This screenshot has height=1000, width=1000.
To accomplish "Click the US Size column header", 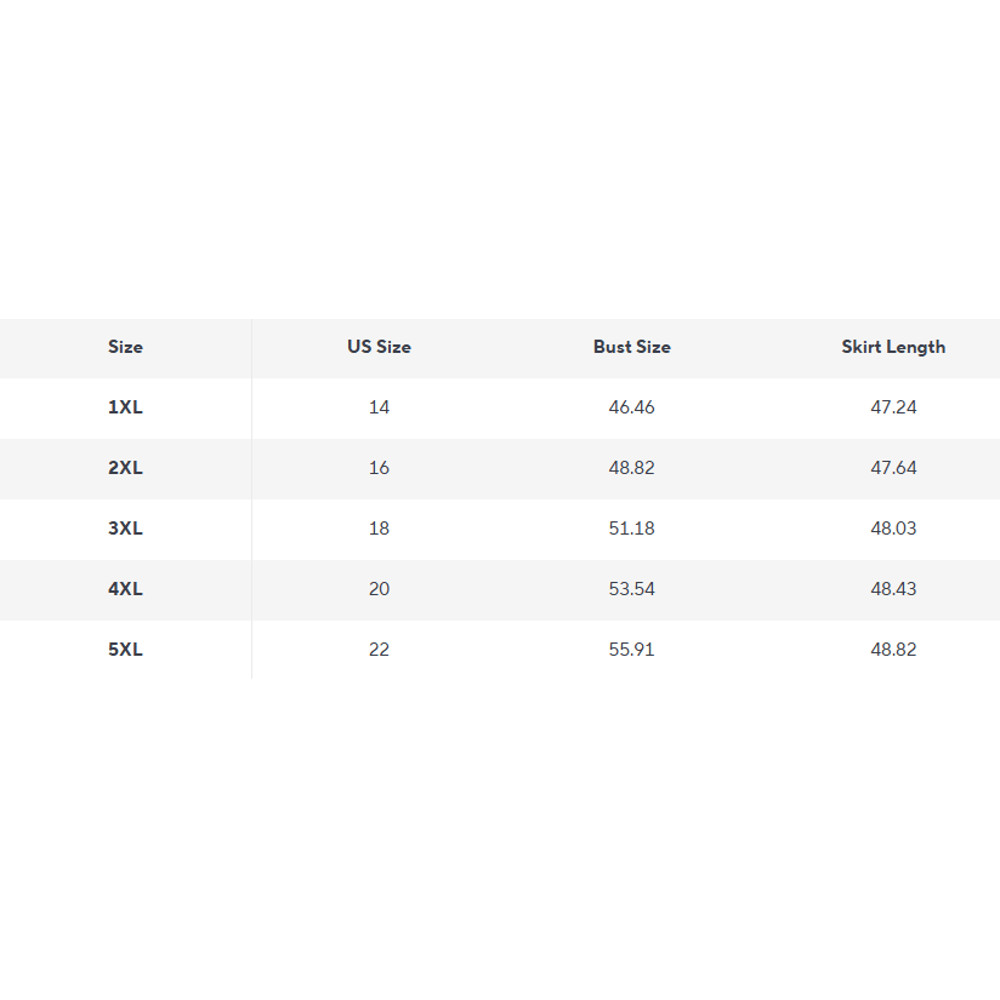I will point(379,347).
